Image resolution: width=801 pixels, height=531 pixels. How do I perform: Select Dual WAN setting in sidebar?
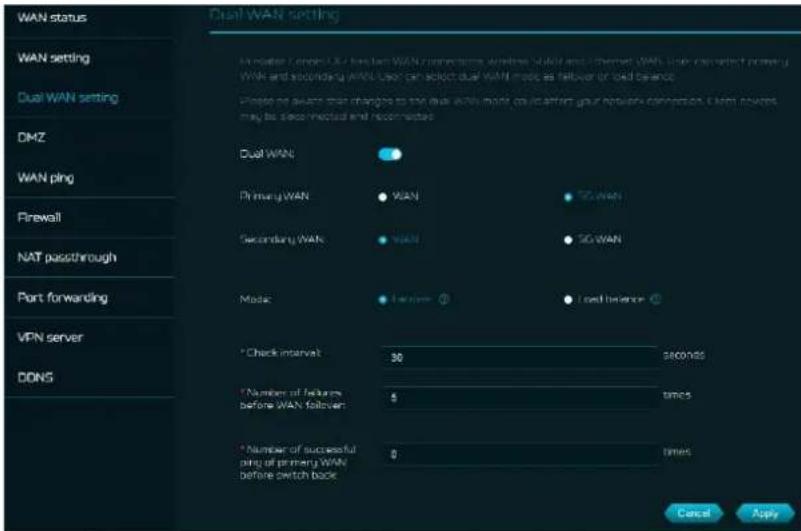pyautogui.click(x=67, y=97)
